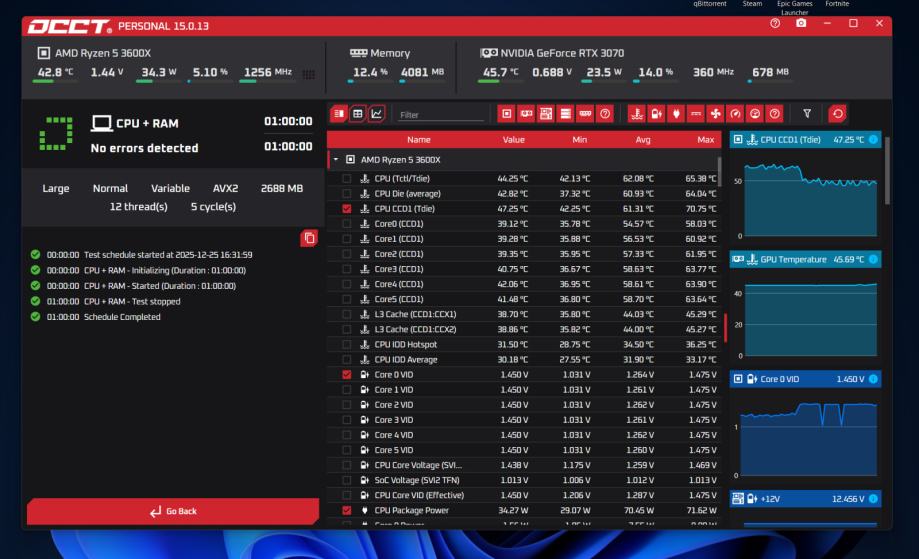Image resolution: width=919 pixels, height=559 pixels.
Task: Switch to graph-only monitoring view
Action: coord(376,114)
